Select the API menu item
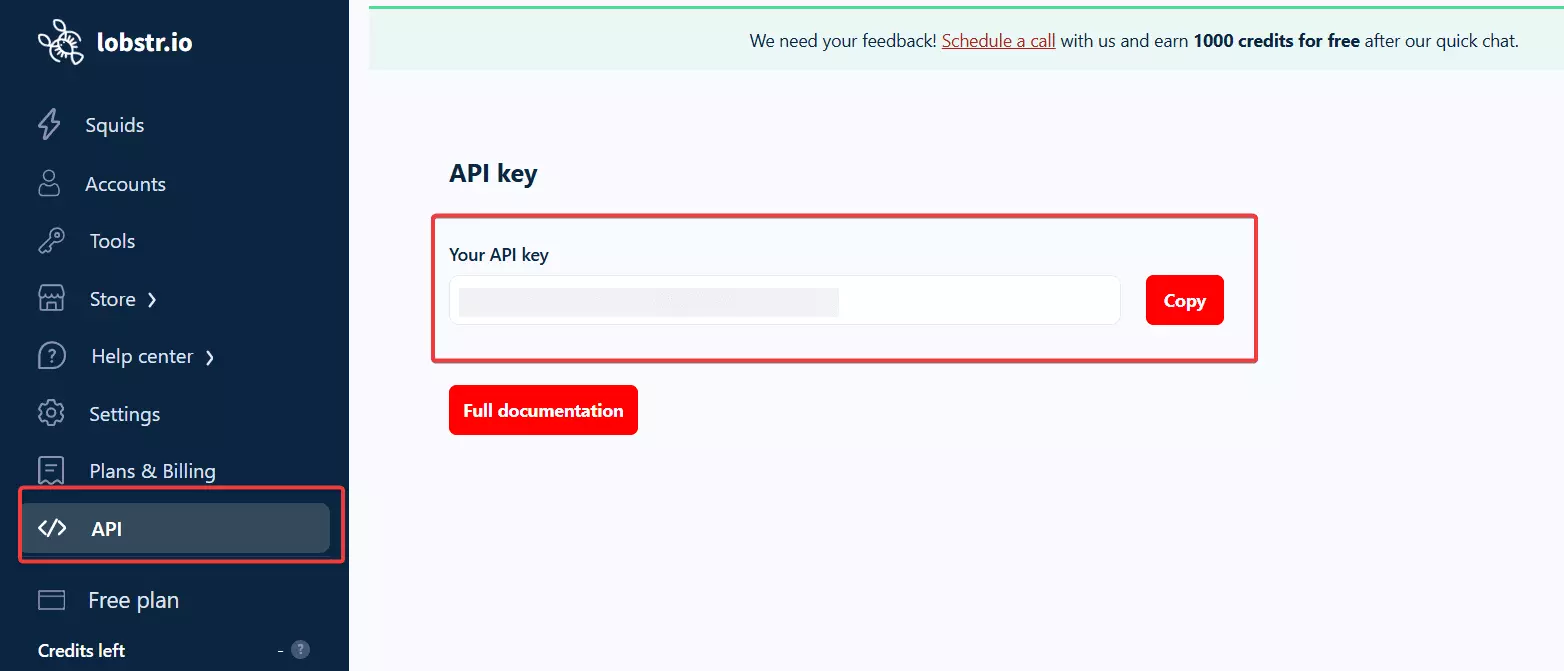1564x671 pixels. [x=106, y=529]
